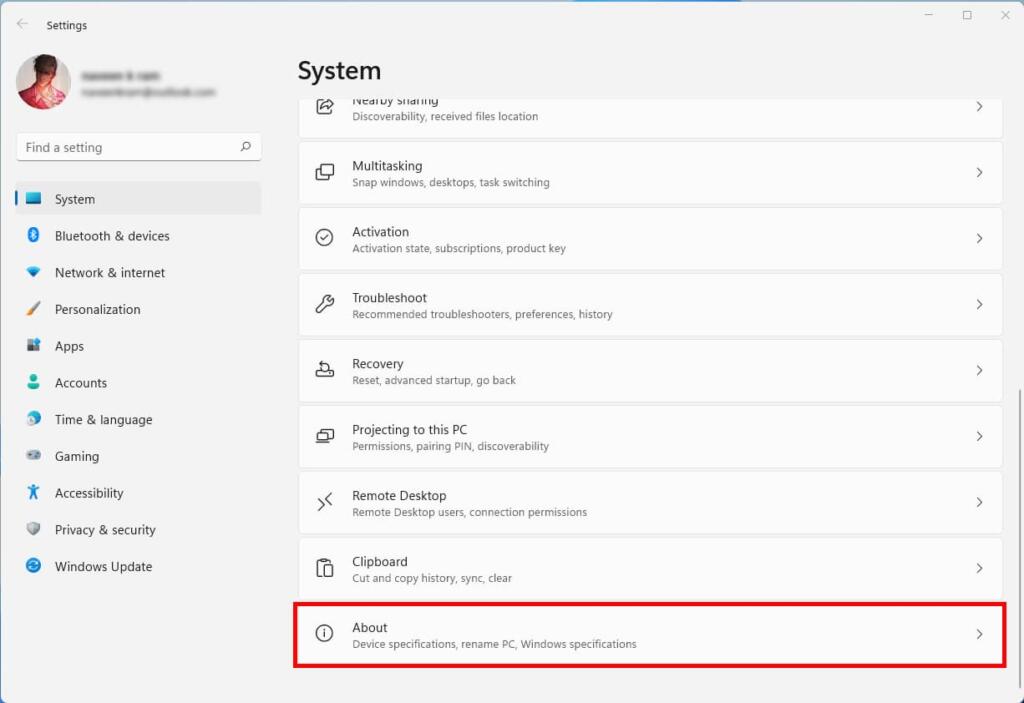The width and height of the screenshot is (1024, 703).
Task: Click the Troubleshoot wrench icon
Action: tap(325, 304)
